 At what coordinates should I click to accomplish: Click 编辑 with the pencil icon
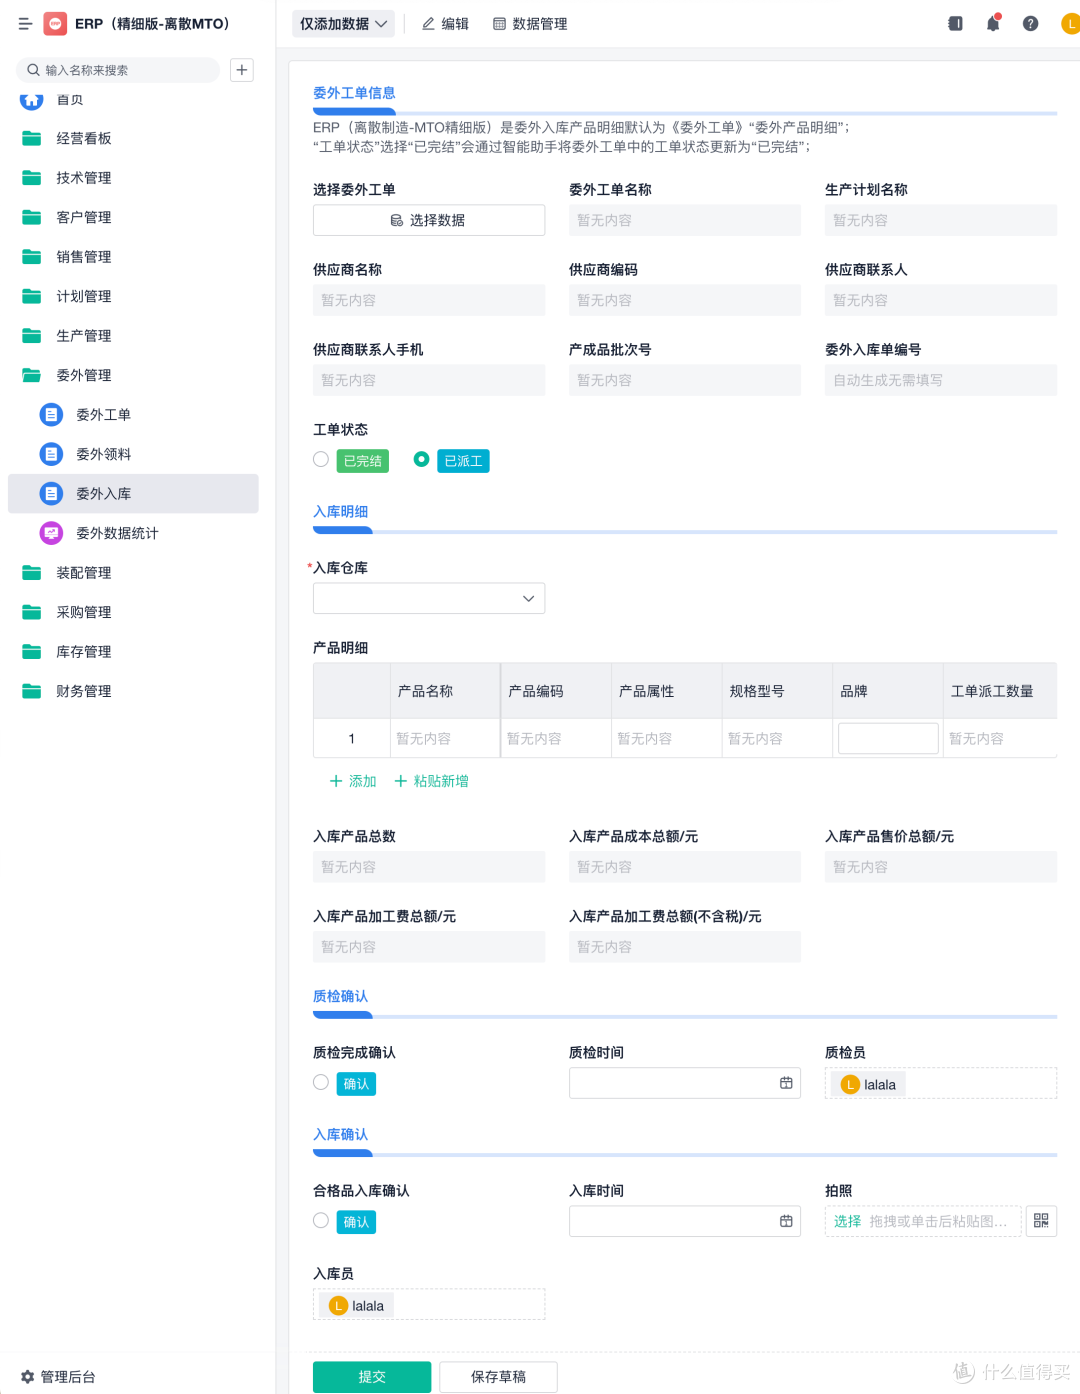click(x=445, y=24)
